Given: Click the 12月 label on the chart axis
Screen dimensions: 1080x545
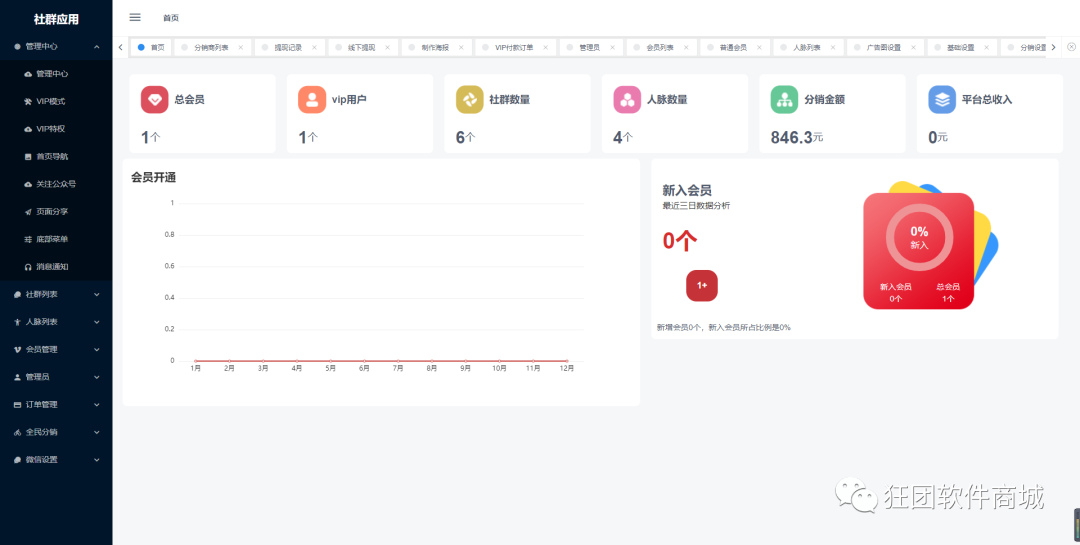Looking at the screenshot, I should click(x=567, y=369).
